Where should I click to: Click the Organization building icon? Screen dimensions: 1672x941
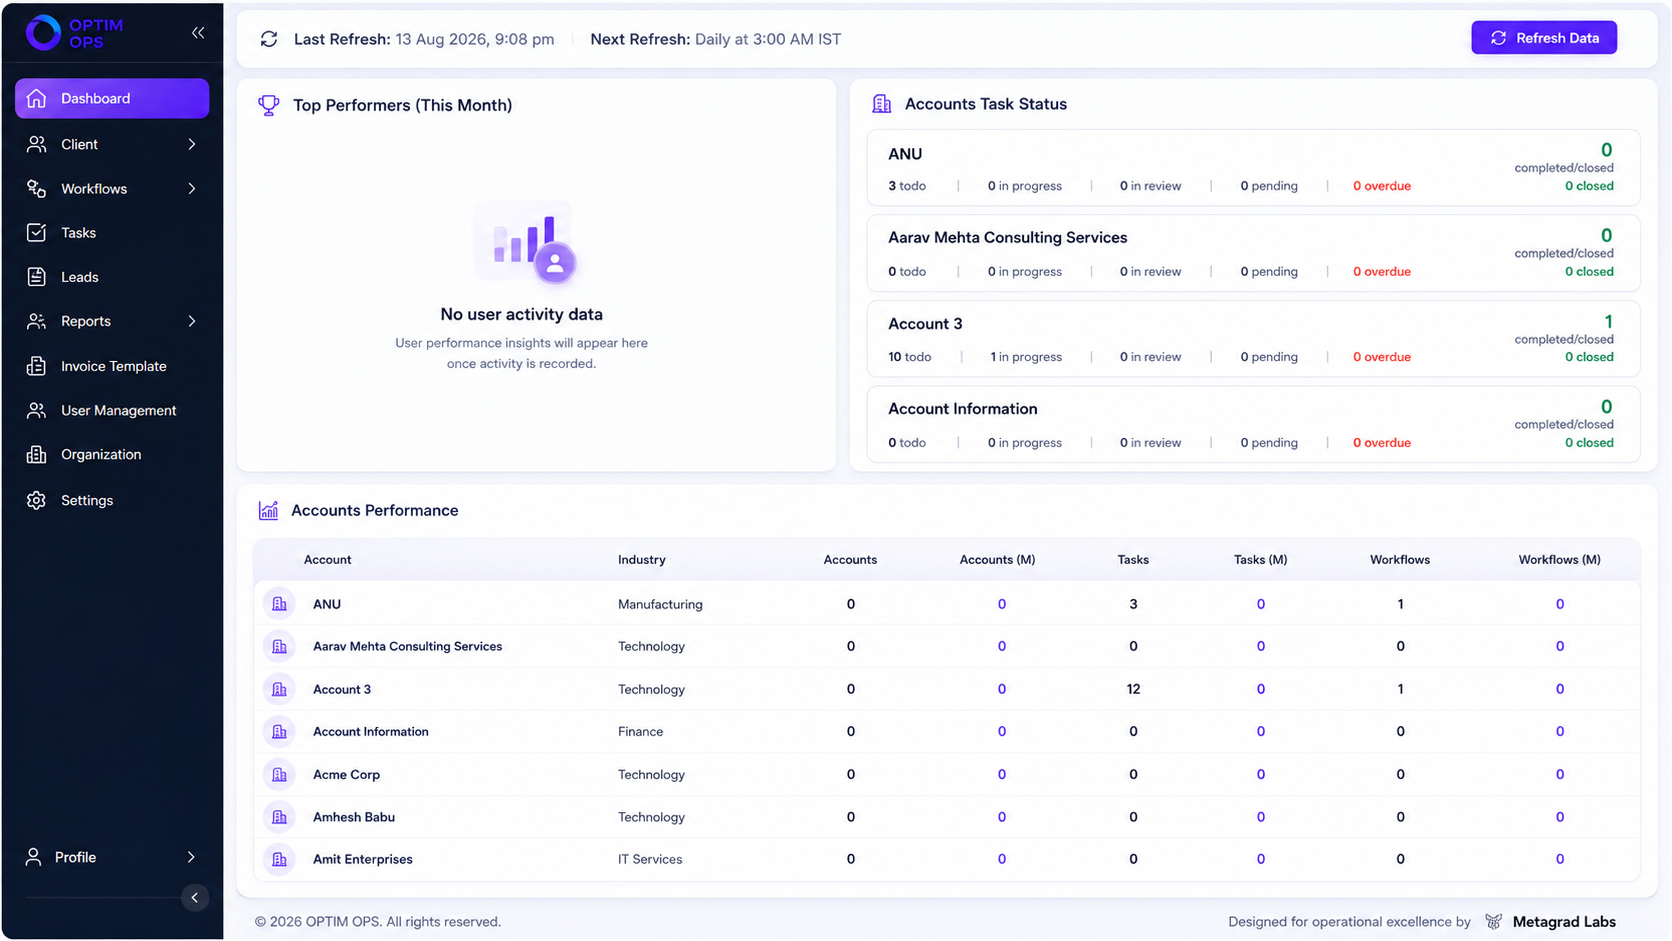[37, 454]
